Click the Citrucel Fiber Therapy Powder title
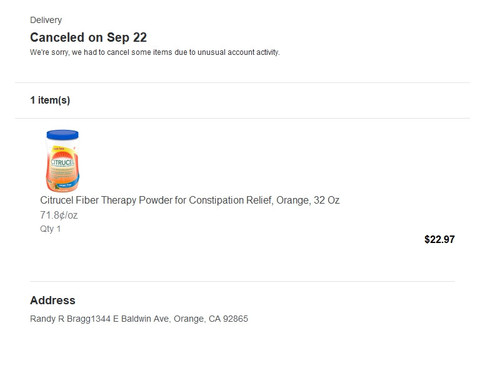Image resolution: width=500 pixels, height=366 pixels. coord(190,200)
